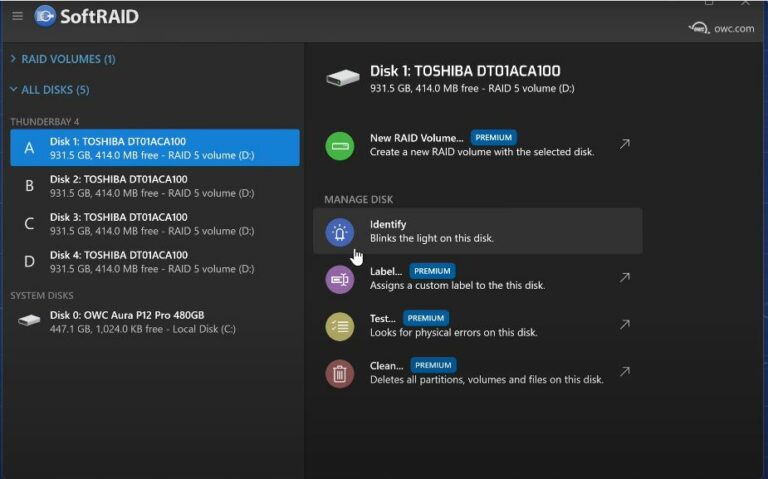Click the purple Label icon

[340, 279]
